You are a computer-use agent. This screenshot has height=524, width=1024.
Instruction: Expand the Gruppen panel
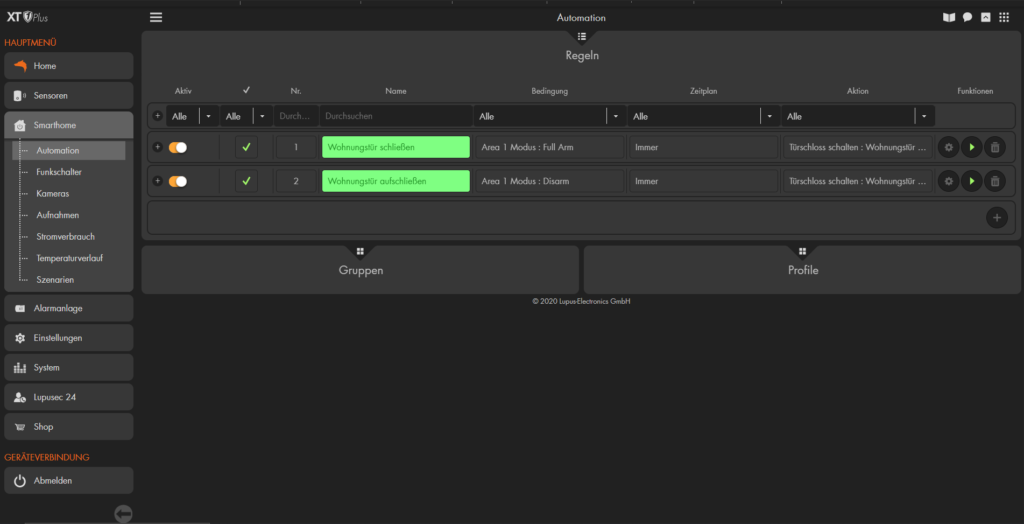[360, 269]
